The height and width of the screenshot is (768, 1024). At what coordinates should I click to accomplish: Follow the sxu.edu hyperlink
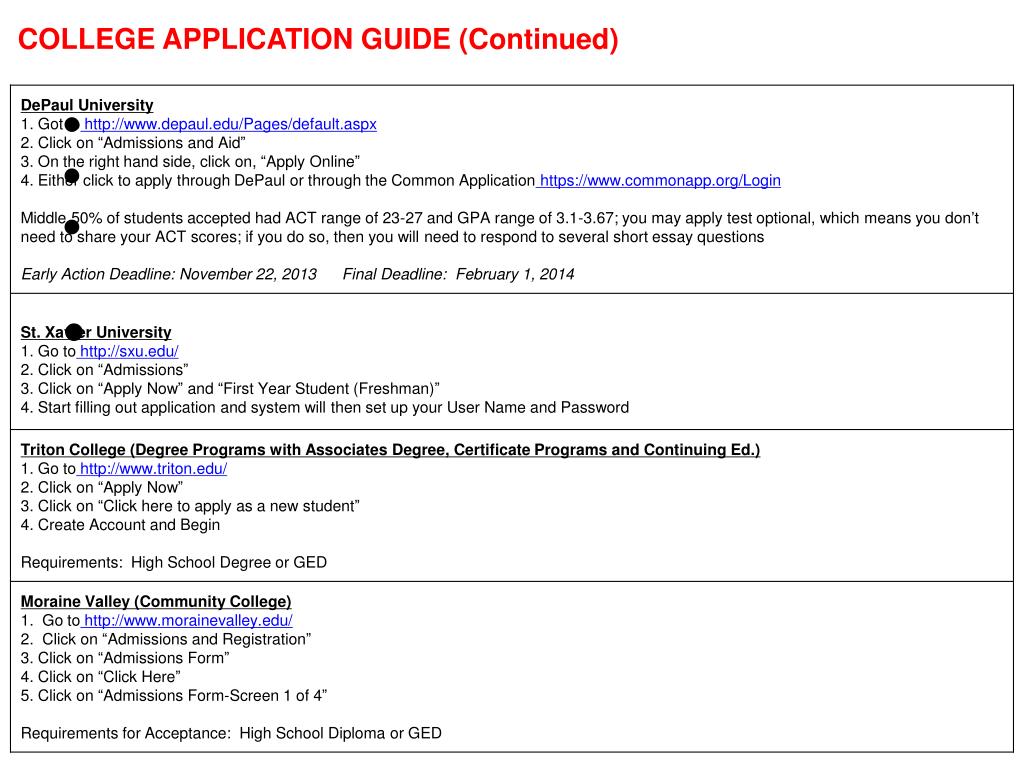[x=129, y=351]
